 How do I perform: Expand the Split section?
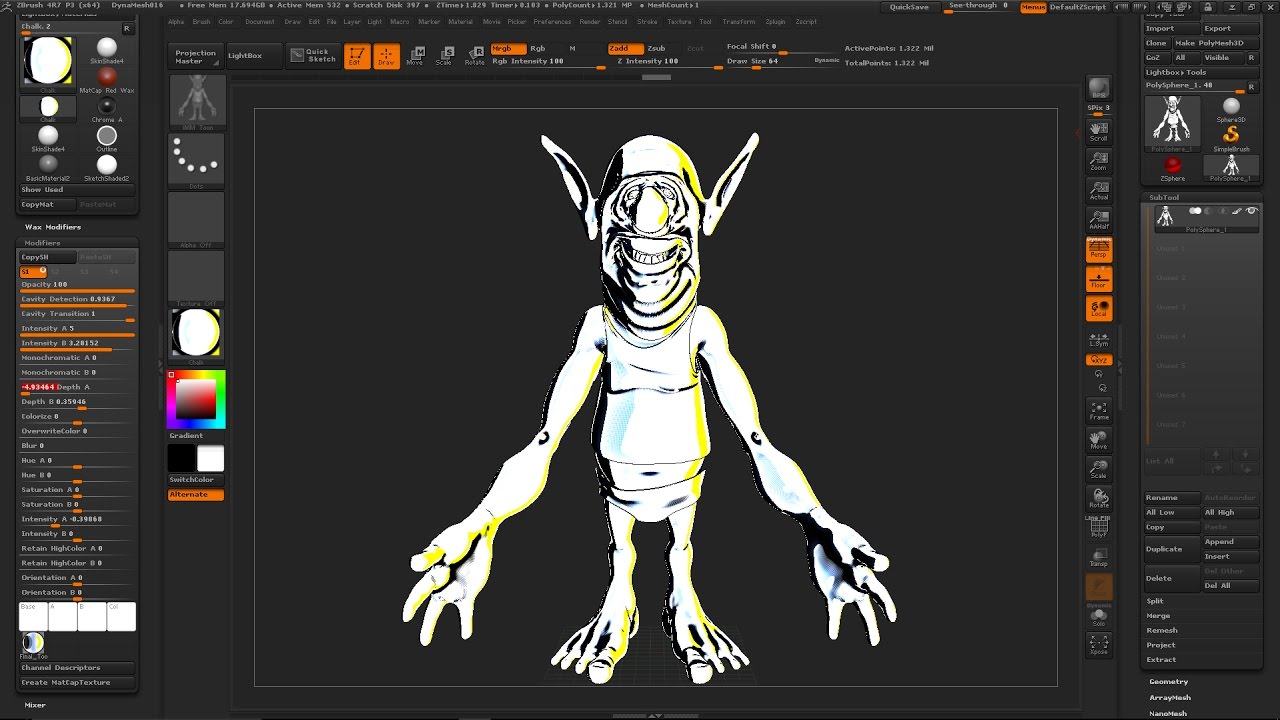[1155, 601]
